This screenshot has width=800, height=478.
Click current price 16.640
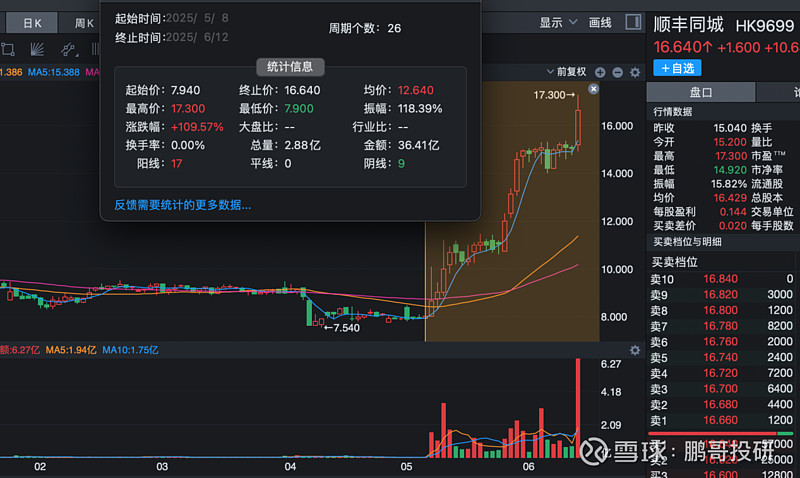(x=683, y=47)
